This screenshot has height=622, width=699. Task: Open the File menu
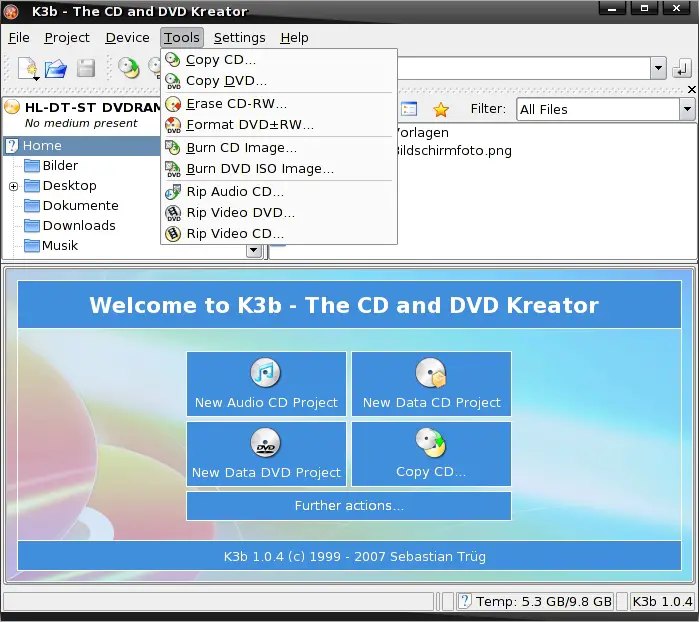point(19,38)
